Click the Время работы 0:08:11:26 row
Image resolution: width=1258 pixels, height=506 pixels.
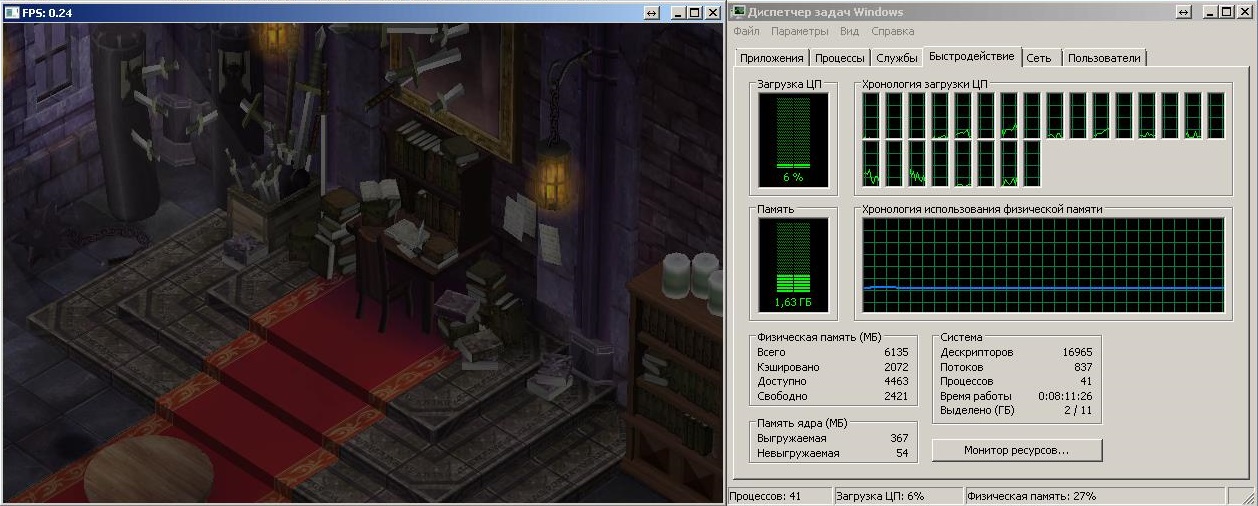(x=1016, y=396)
